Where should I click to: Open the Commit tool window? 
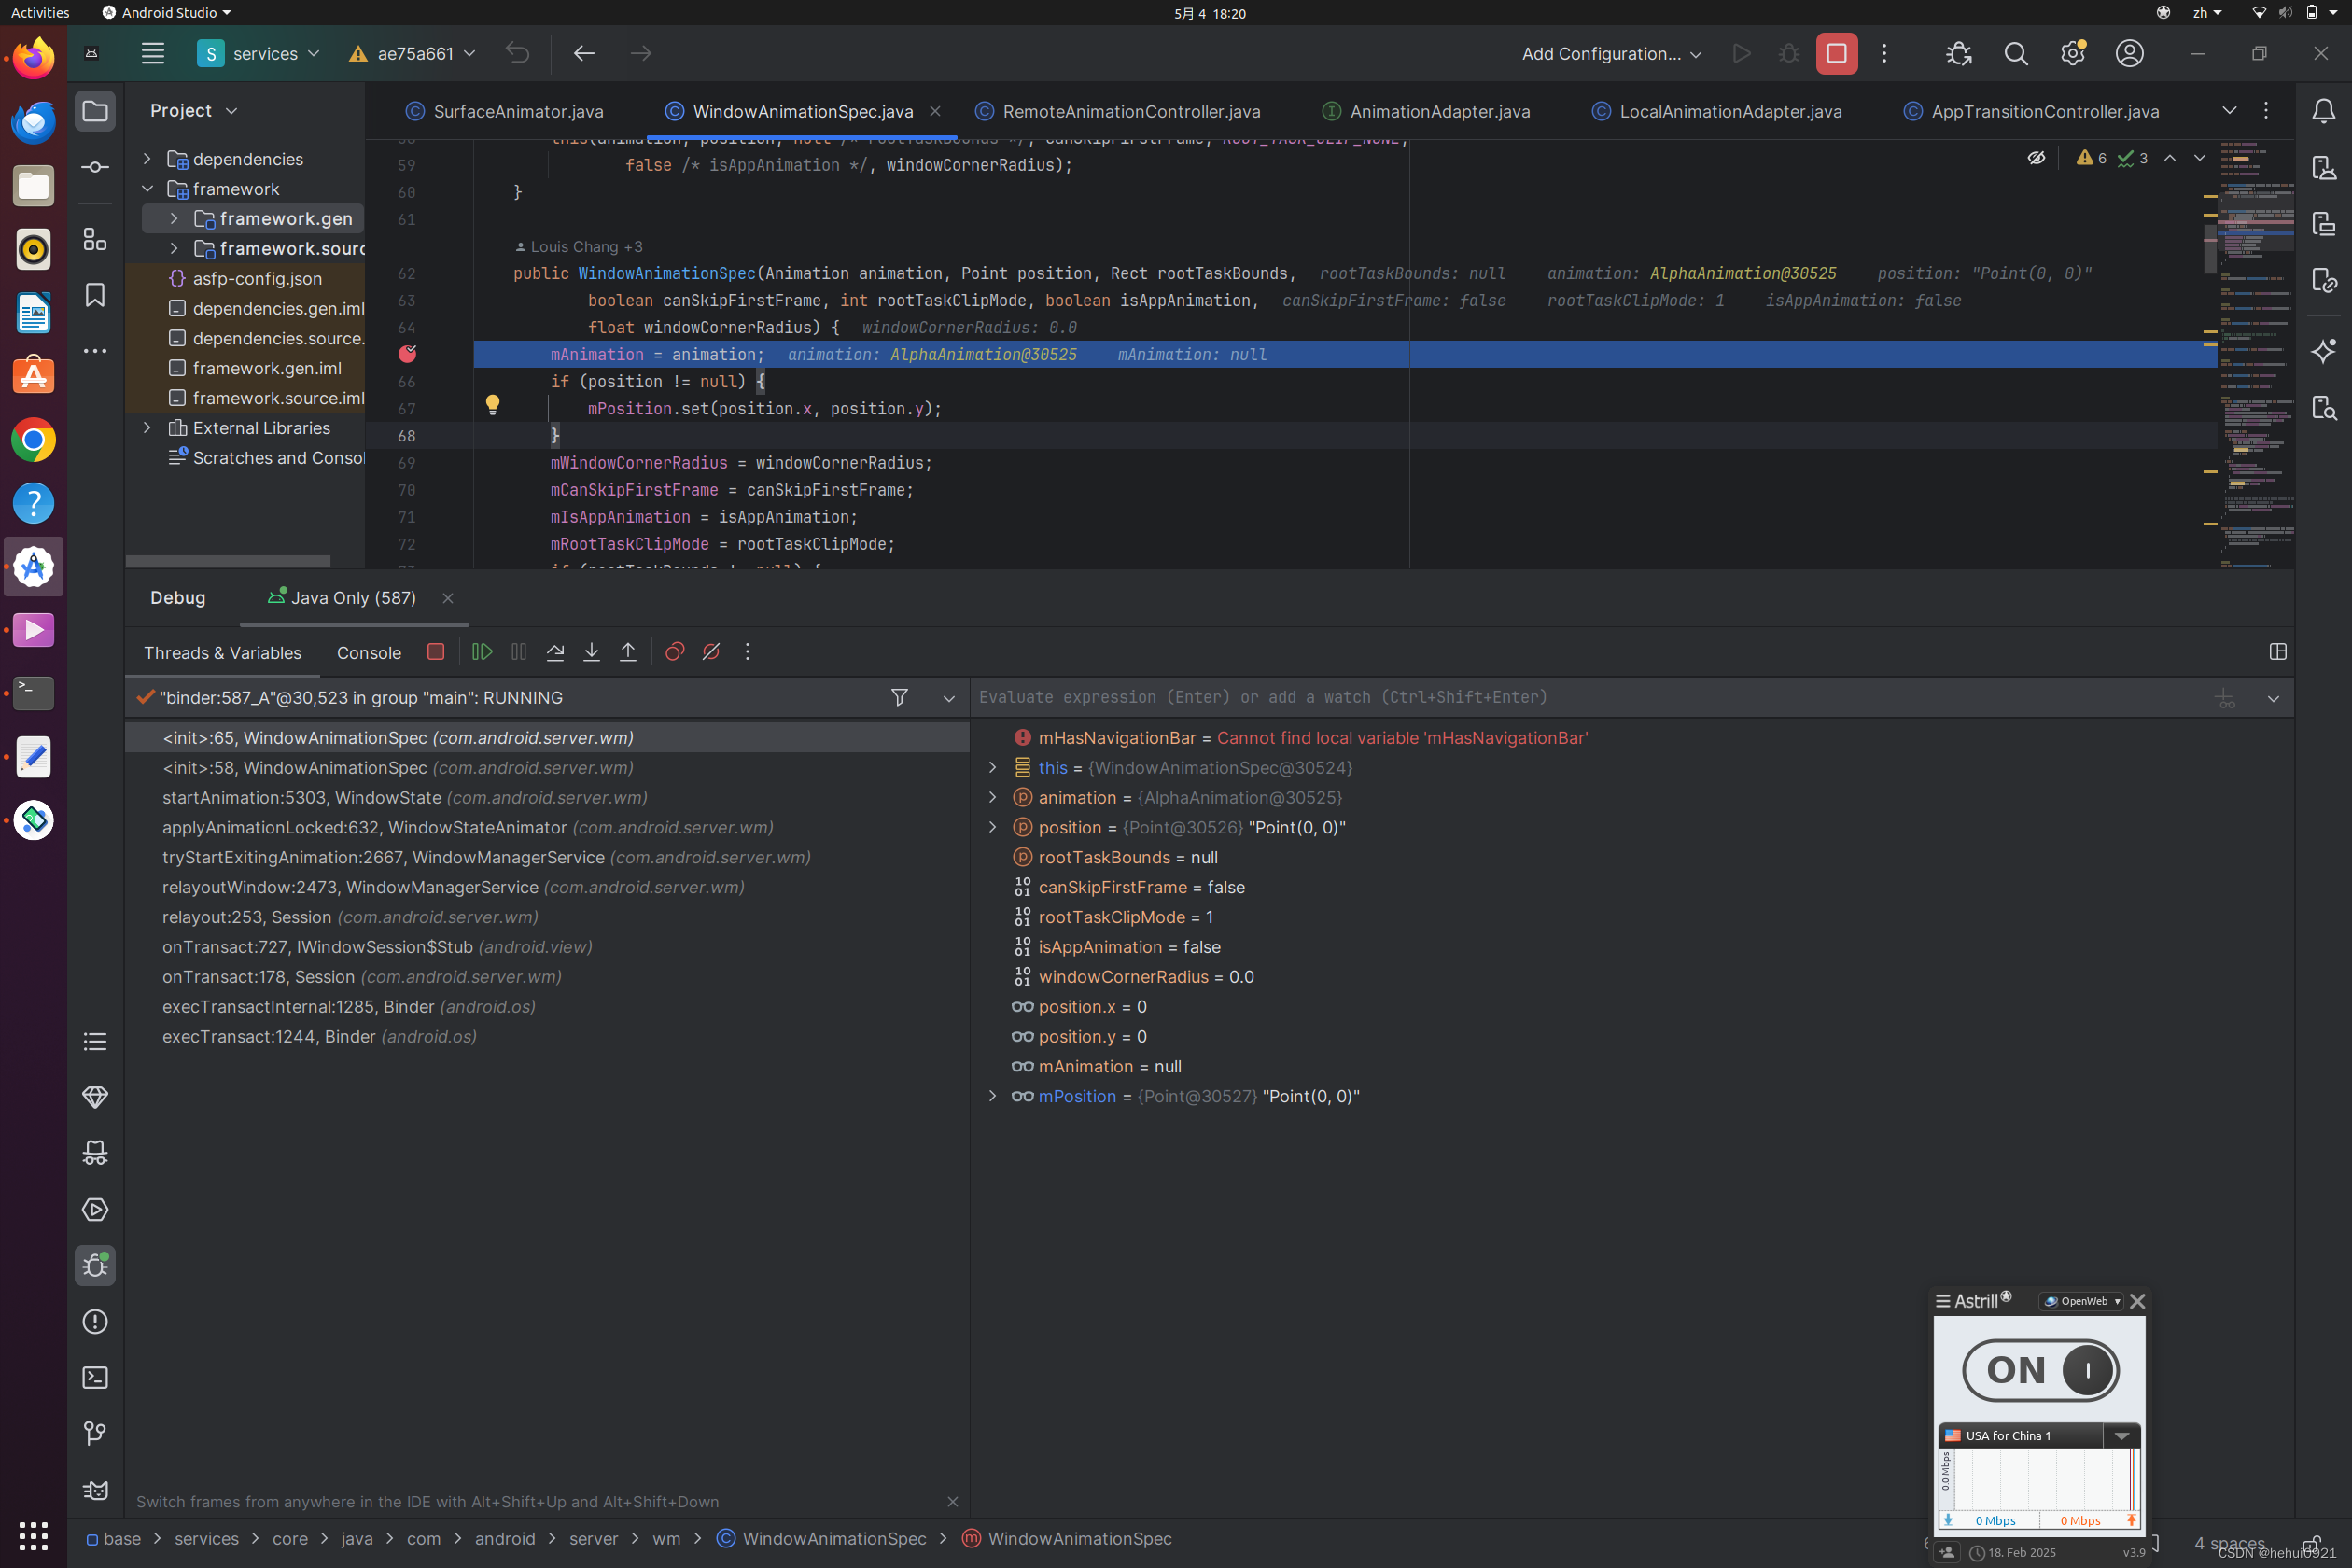point(95,167)
